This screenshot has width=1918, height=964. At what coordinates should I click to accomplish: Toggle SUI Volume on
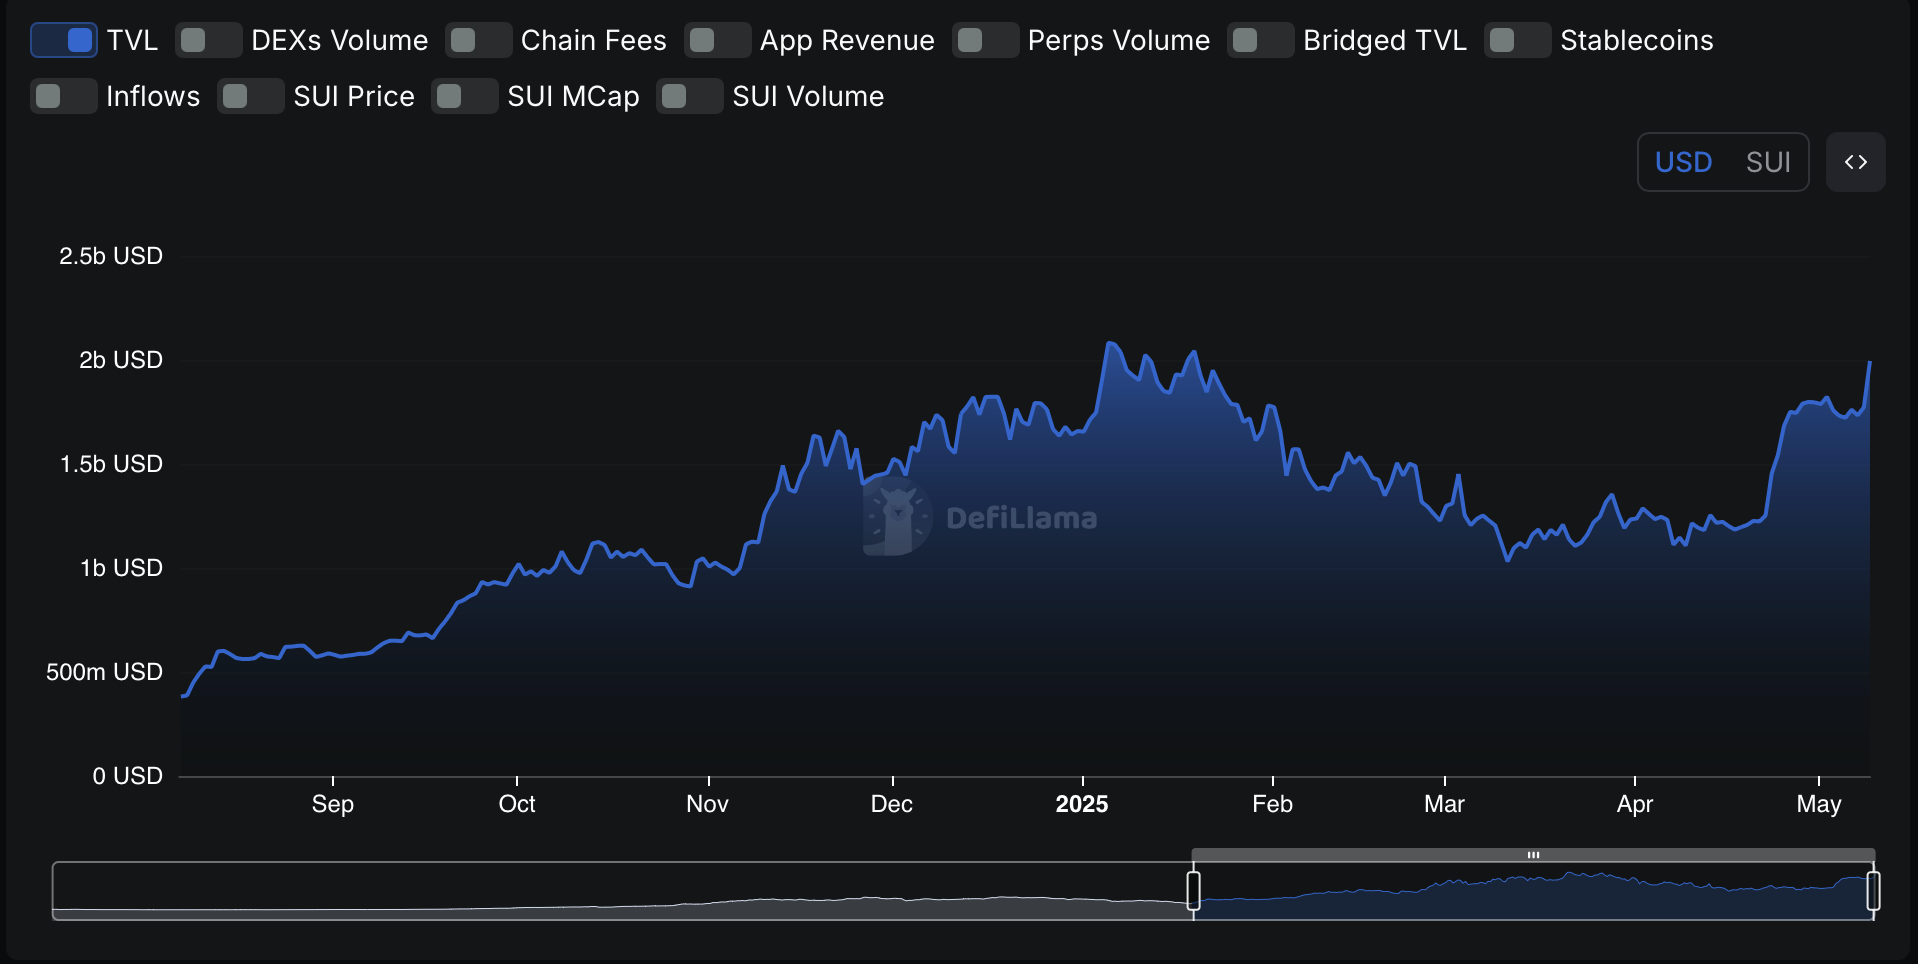point(690,96)
